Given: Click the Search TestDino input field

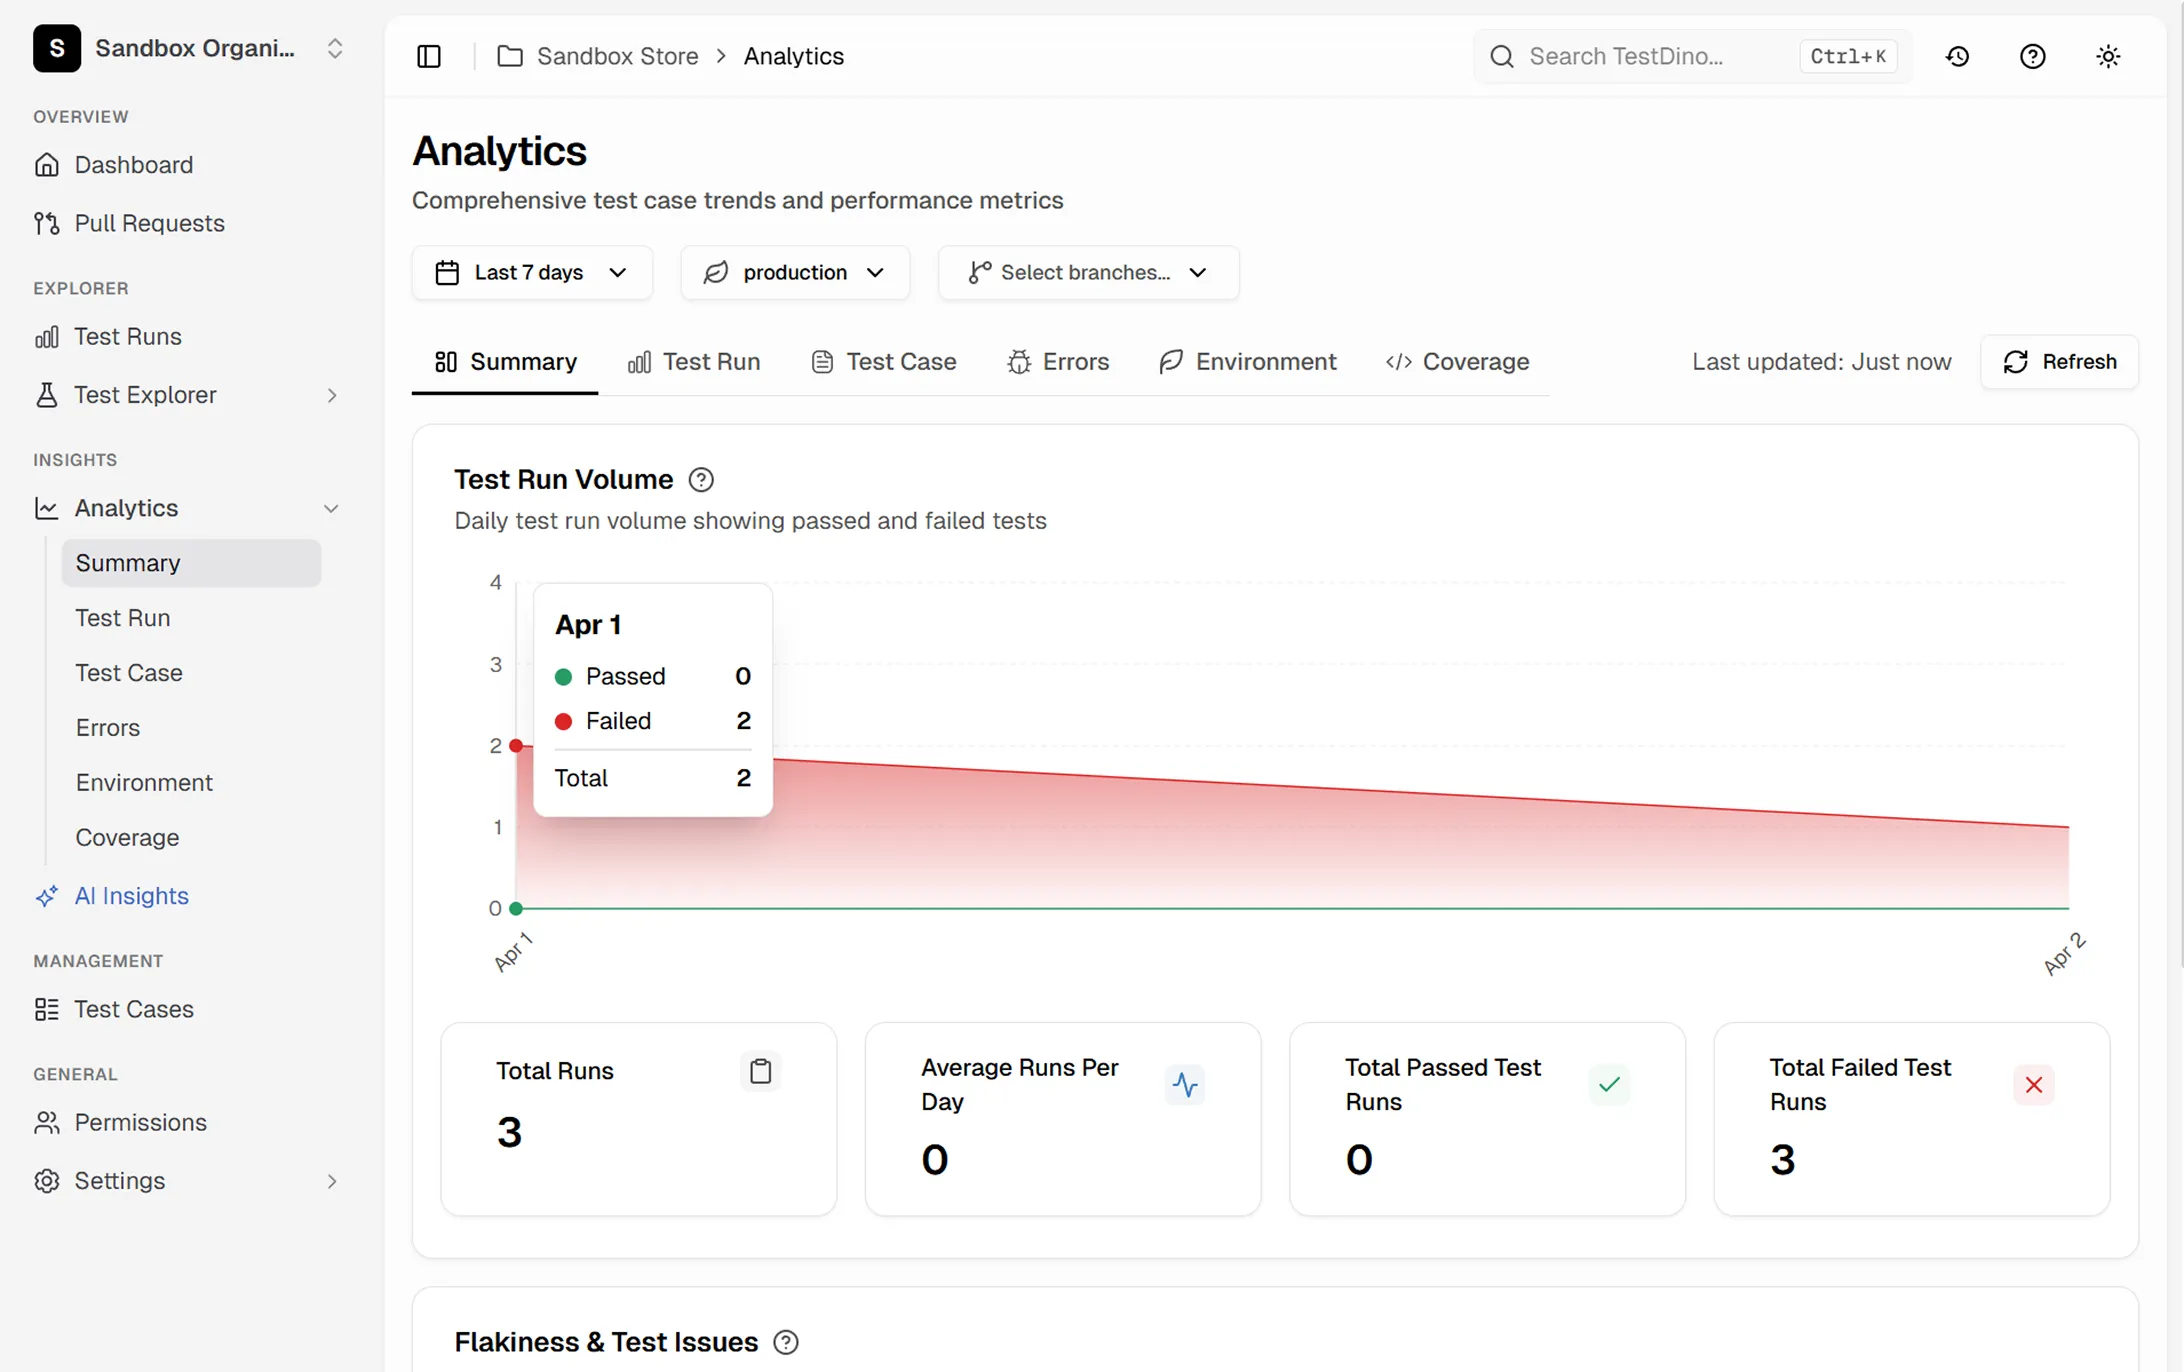Looking at the screenshot, I should [x=1692, y=56].
